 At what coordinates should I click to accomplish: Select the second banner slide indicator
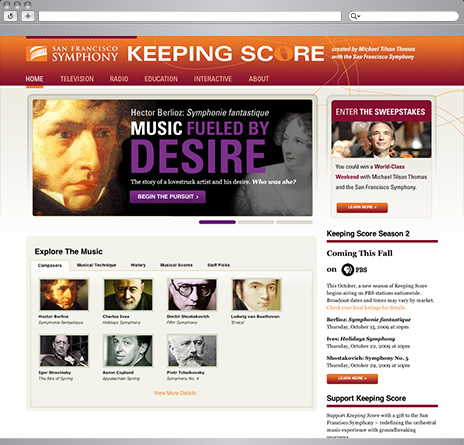[256, 222]
